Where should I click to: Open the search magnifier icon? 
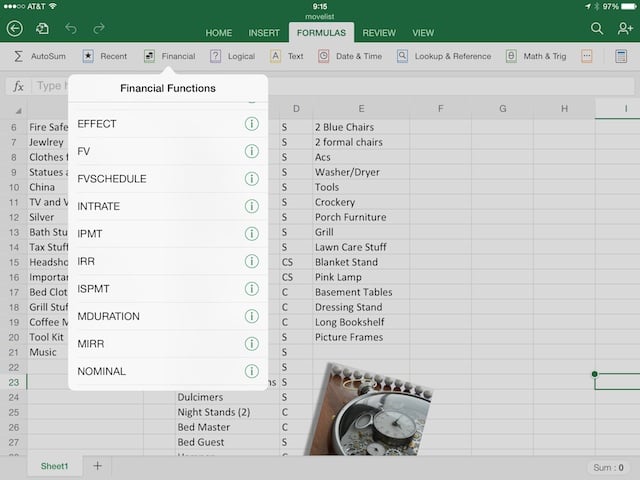pyautogui.click(x=597, y=29)
